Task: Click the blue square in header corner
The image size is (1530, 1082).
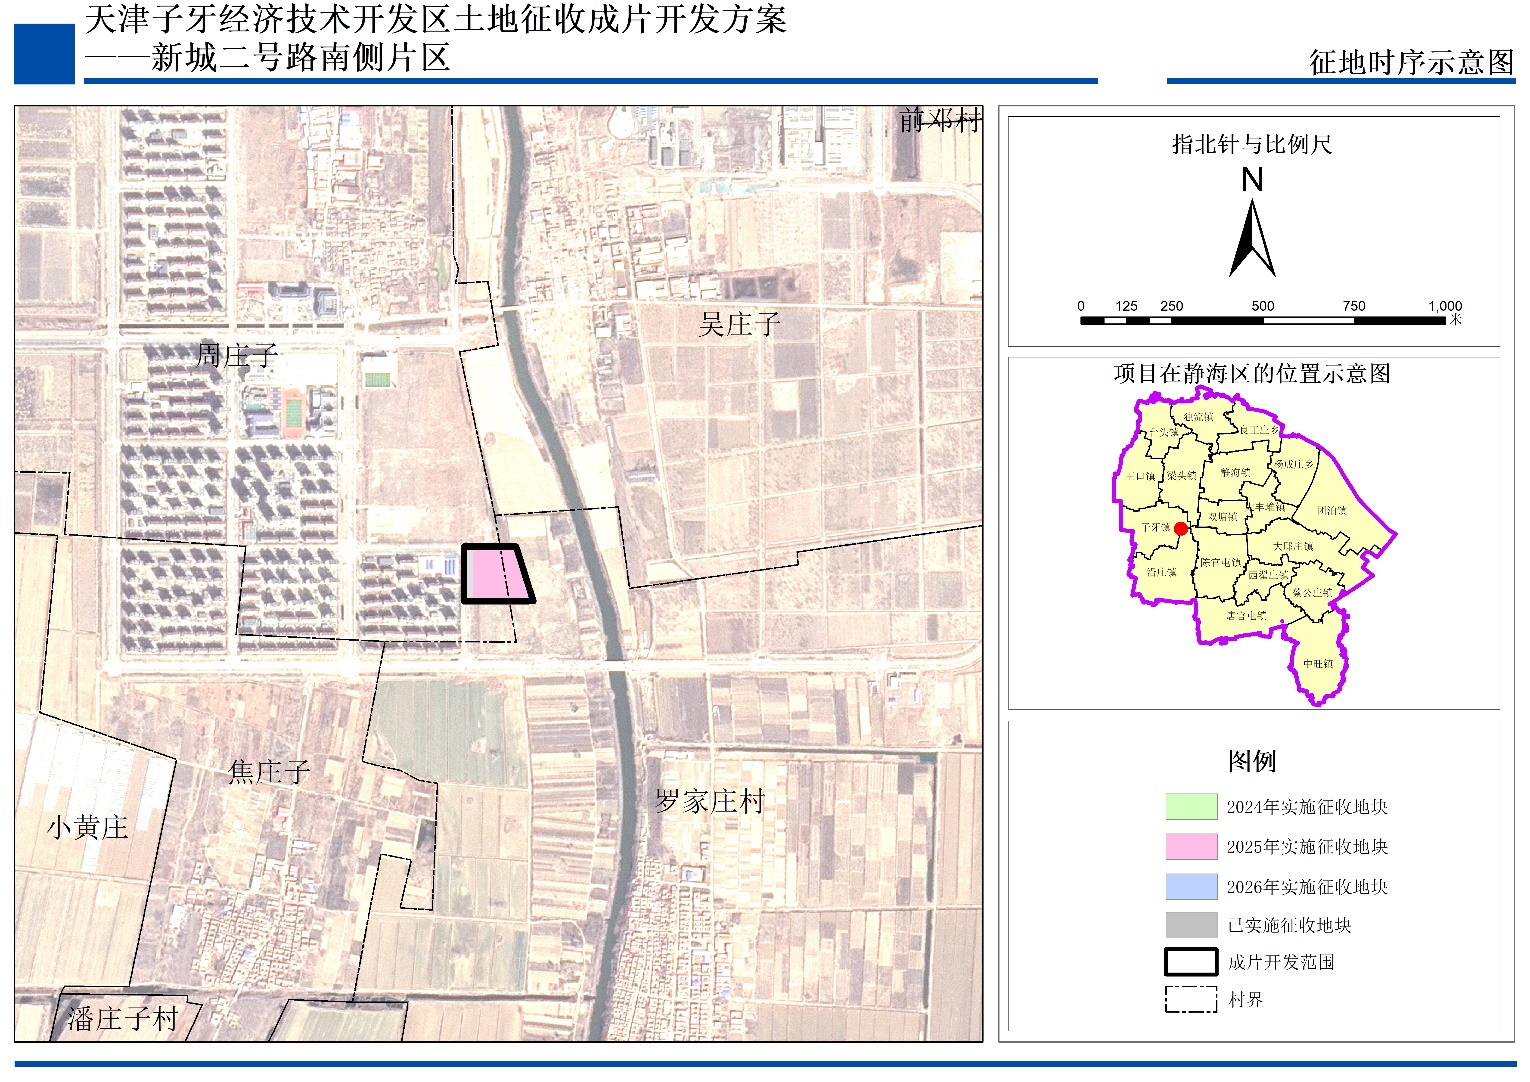Action: click(x=44, y=53)
